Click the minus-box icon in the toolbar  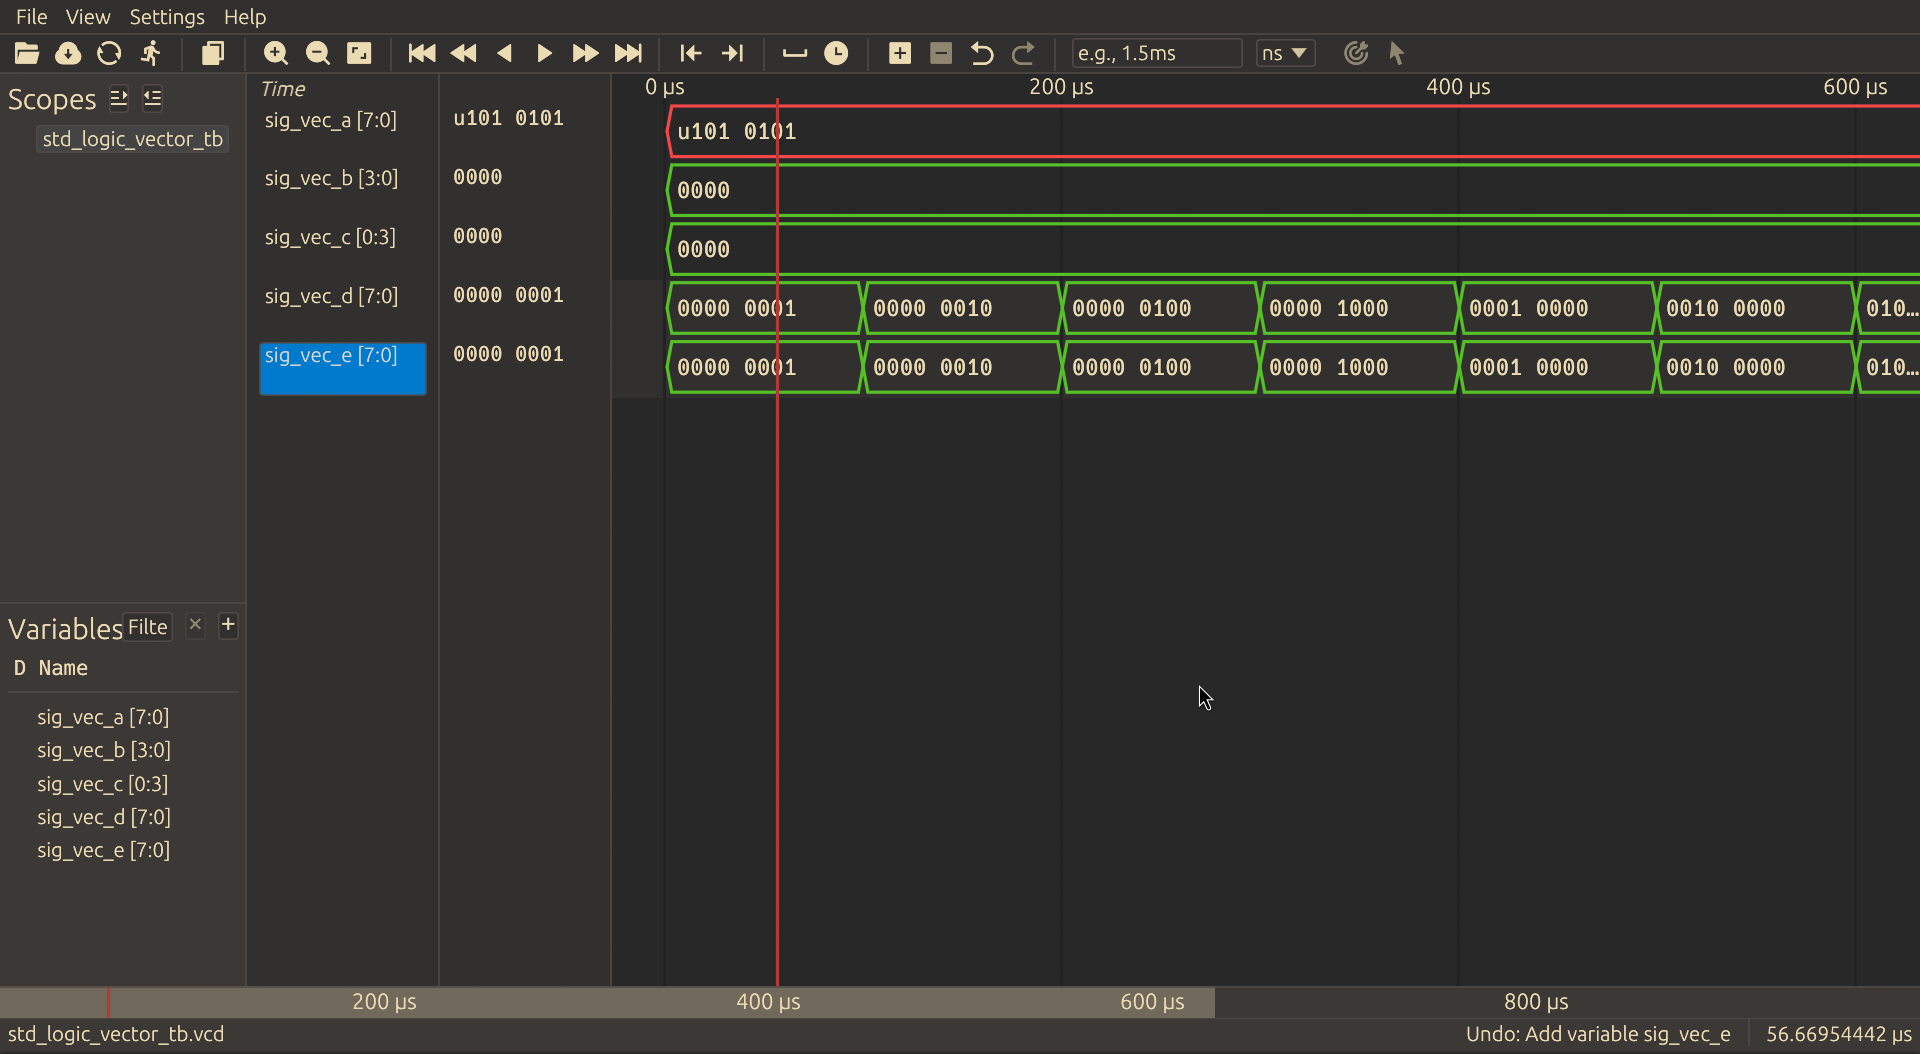(x=941, y=53)
